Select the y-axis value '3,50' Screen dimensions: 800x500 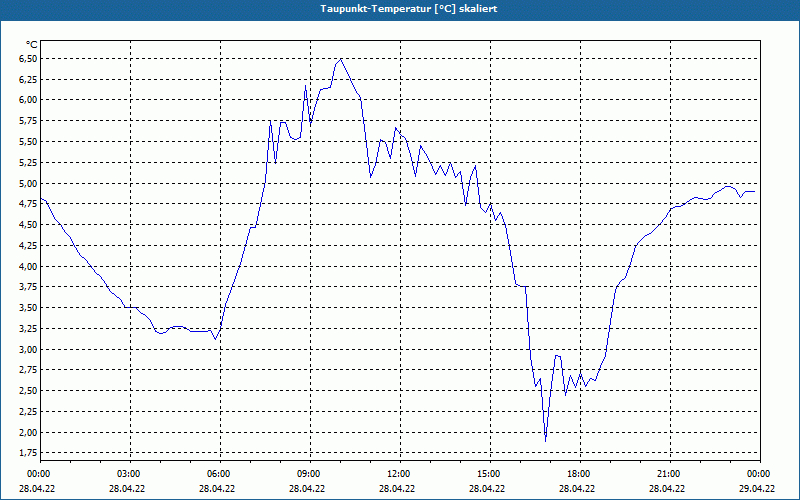28,308
